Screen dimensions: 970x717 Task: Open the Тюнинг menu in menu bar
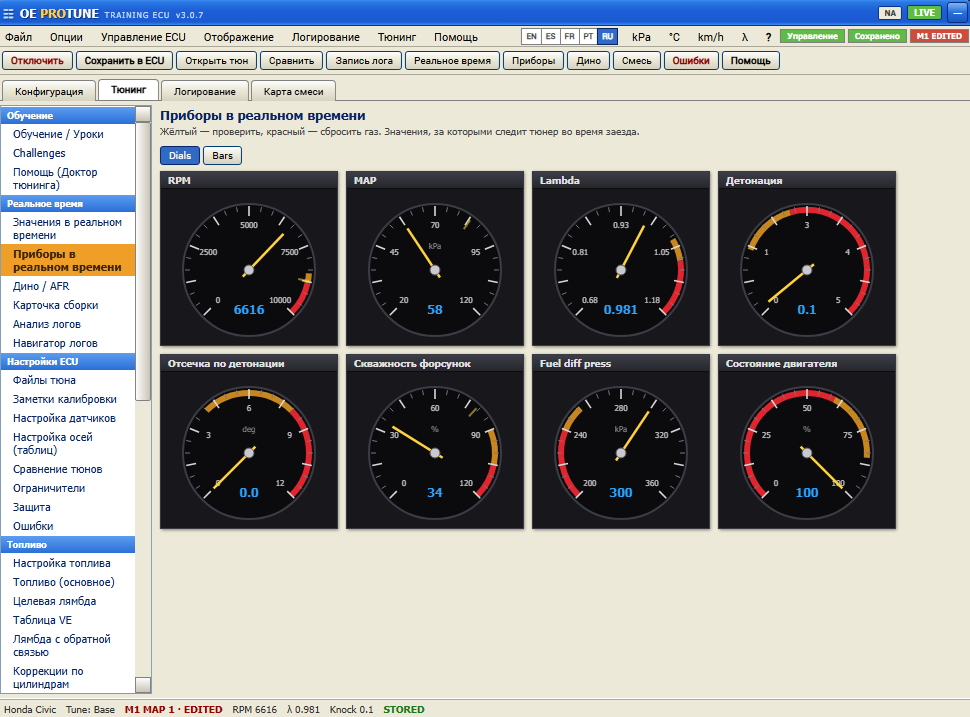click(397, 37)
